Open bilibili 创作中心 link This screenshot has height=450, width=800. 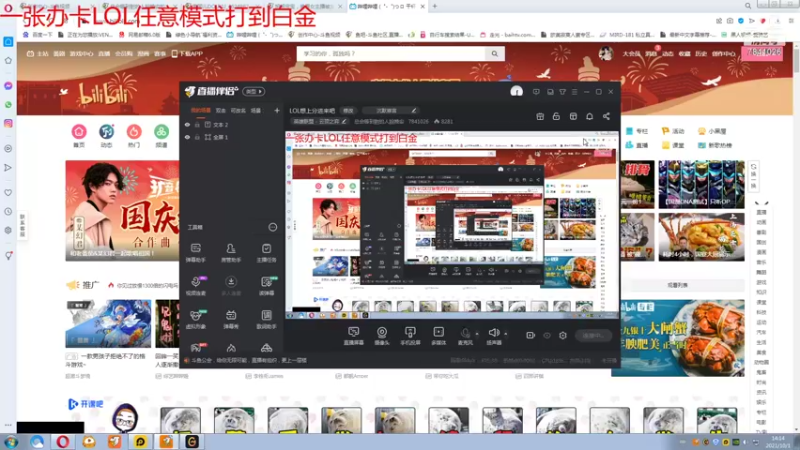coord(724,54)
